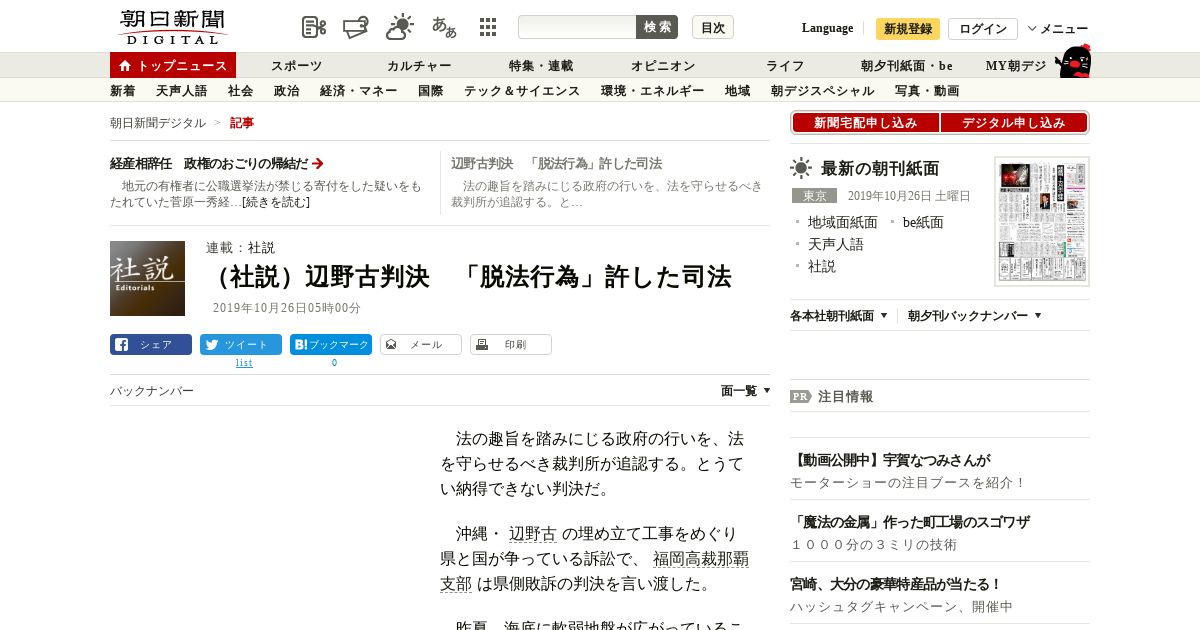This screenshot has height=630, width=1200.
Task: Click the 新規登録 button
Action: coord(908,29)
